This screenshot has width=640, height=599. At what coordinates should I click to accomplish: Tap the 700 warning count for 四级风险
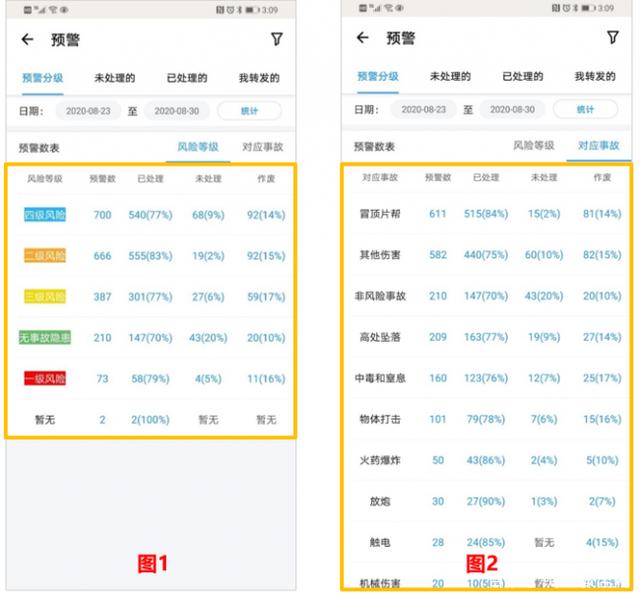pos(102,215)
